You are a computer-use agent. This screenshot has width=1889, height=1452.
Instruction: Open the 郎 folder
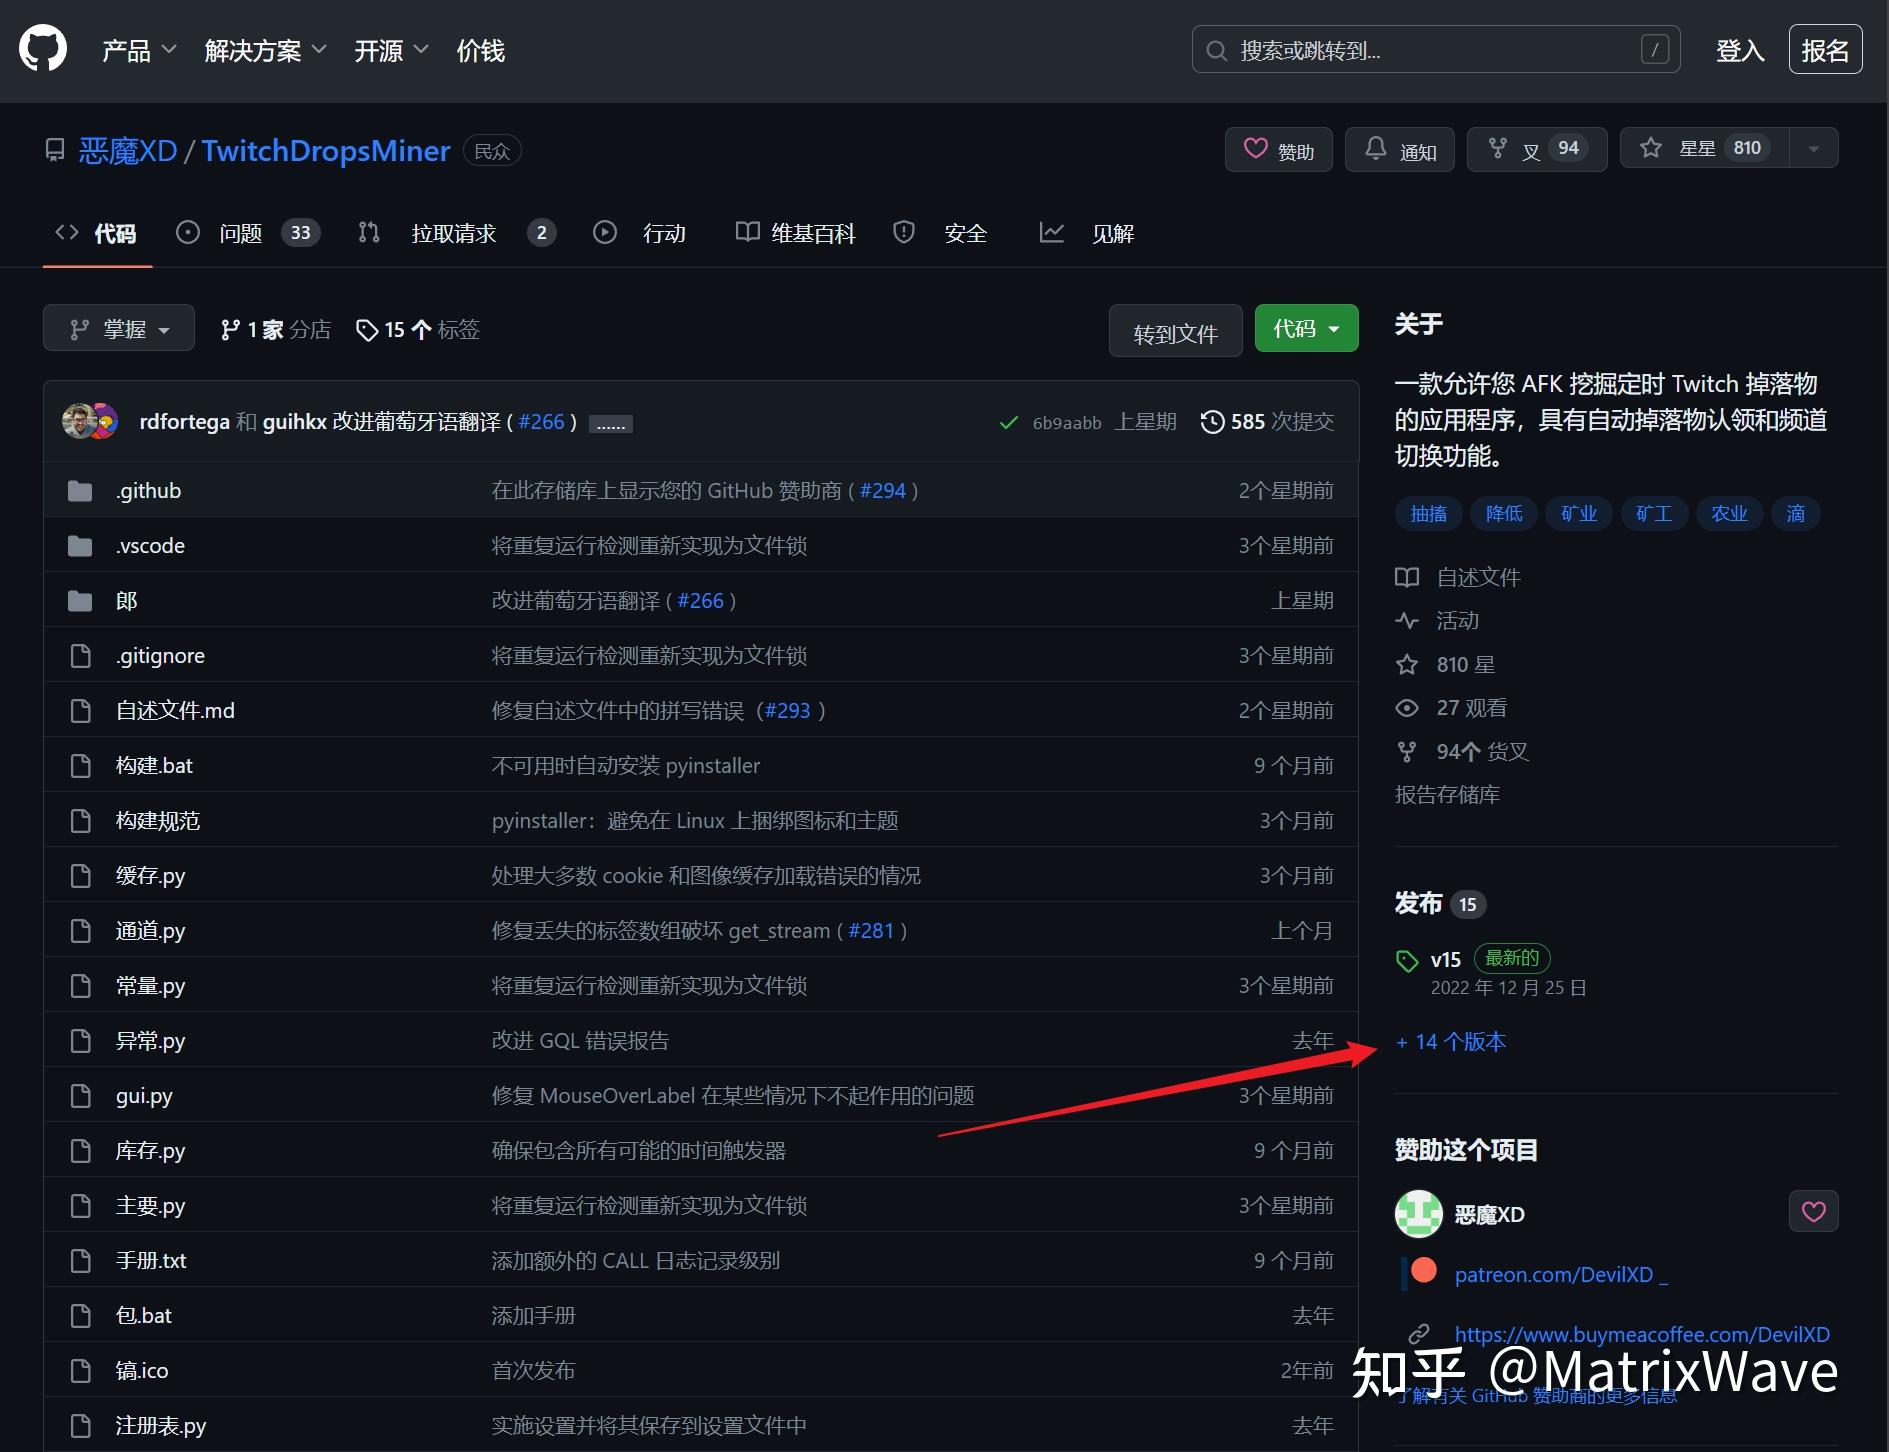pyautogui.click(x=127, y=601)
